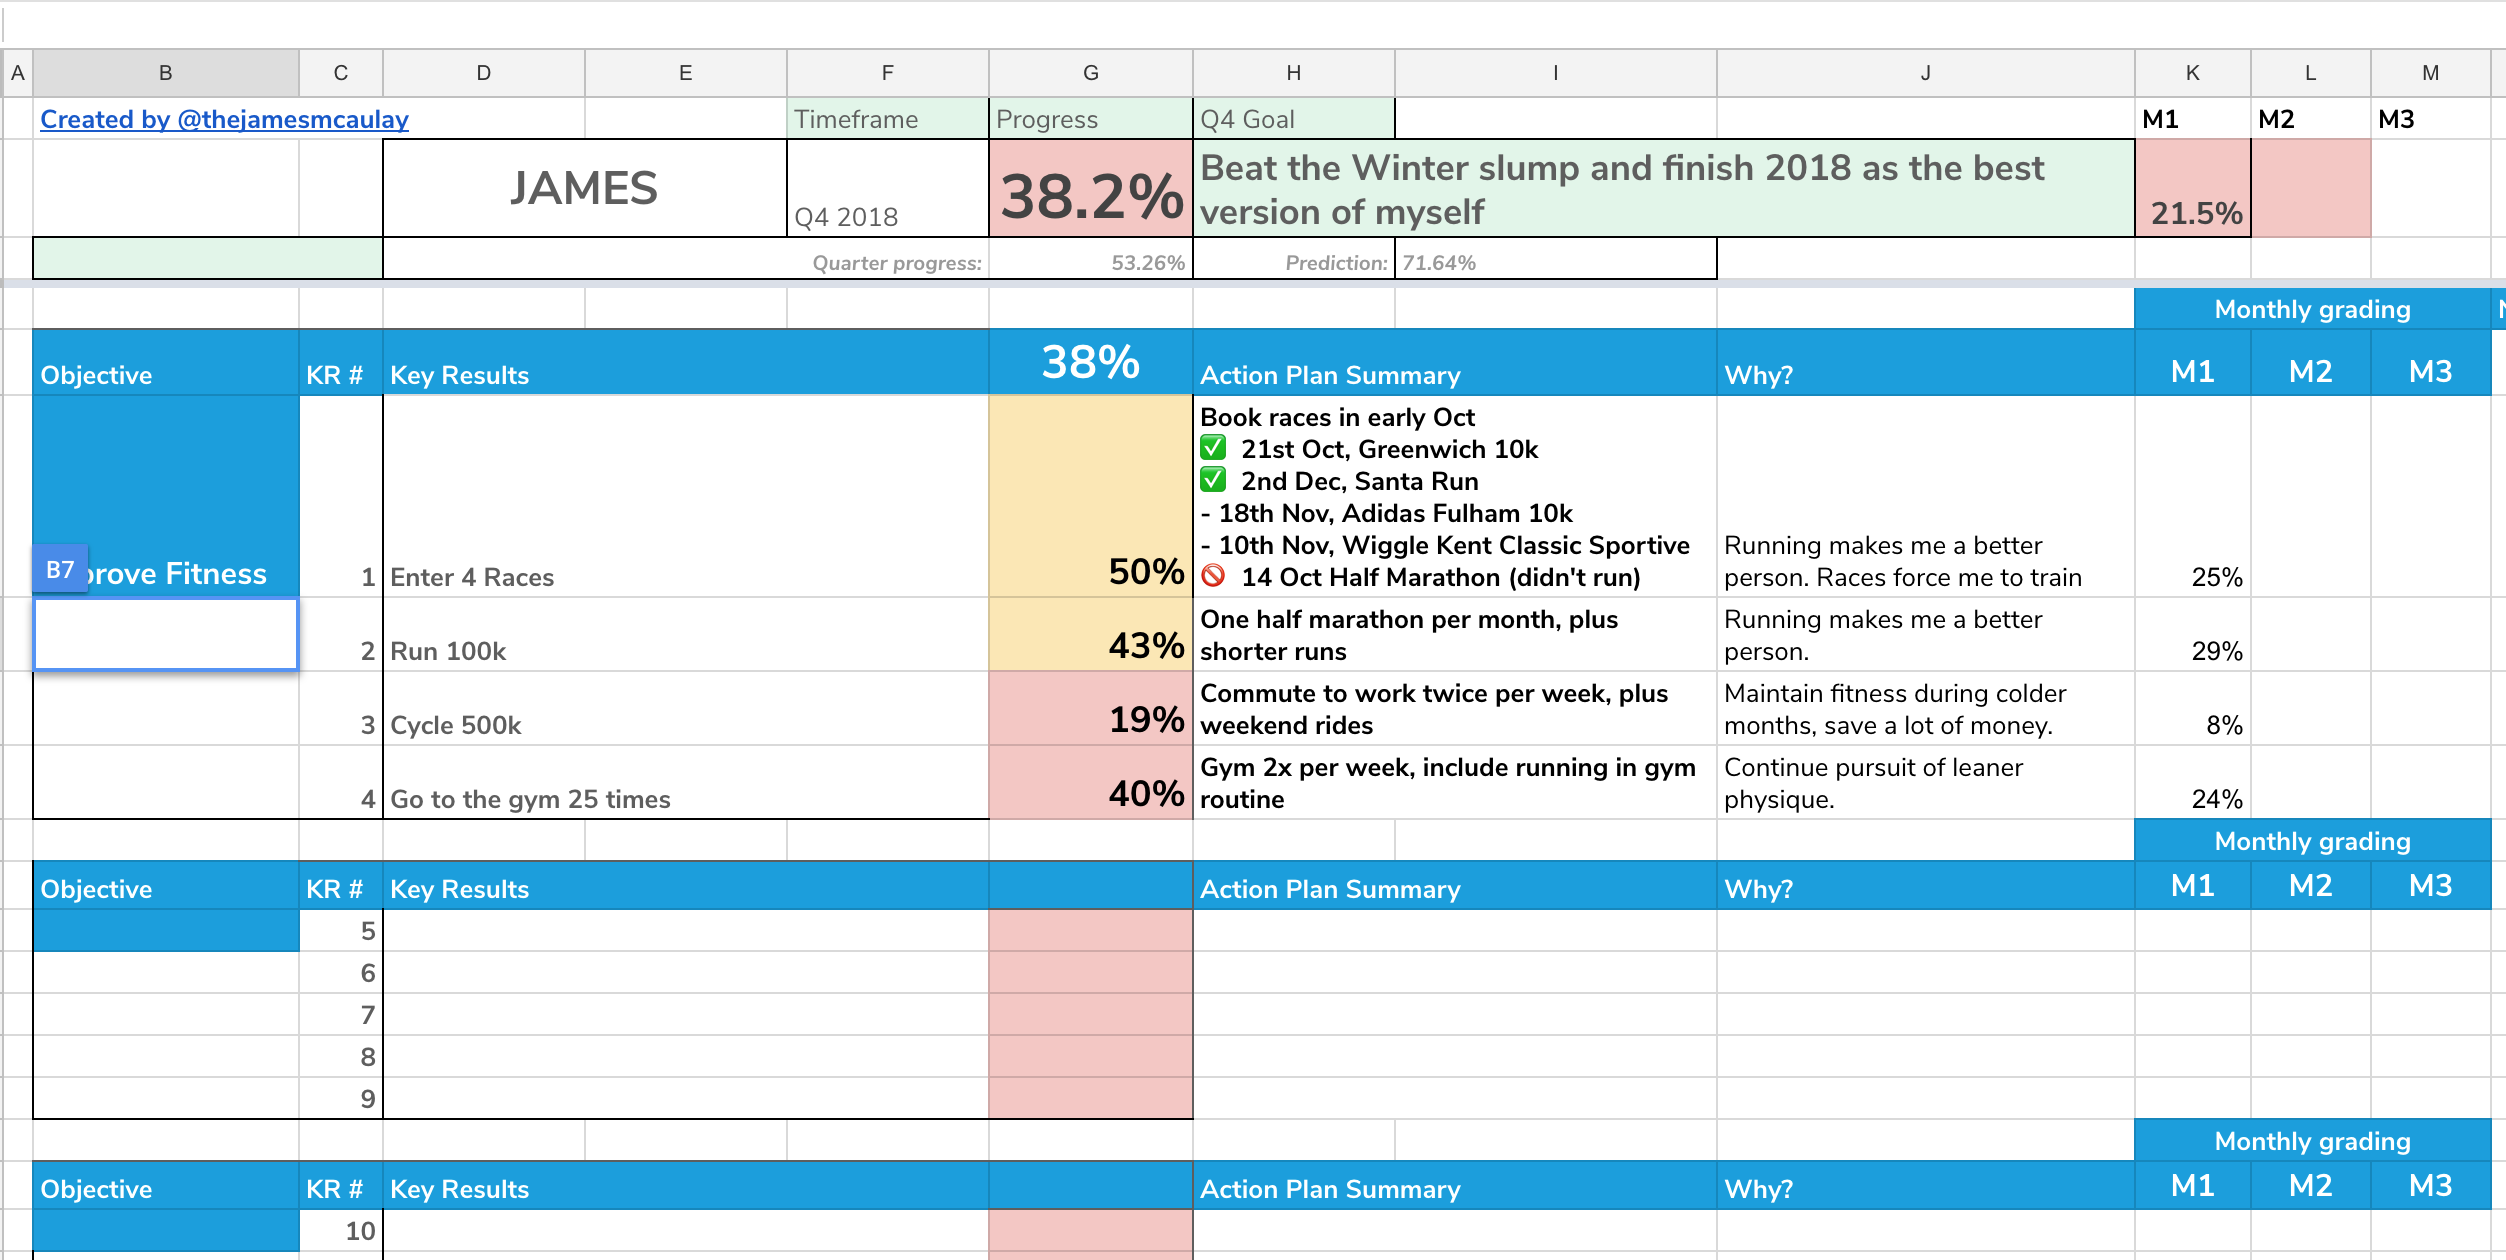Click the Commute to work twice per week cell
Viewport: 2506px width, 1260px height.
coord(1455,708)
